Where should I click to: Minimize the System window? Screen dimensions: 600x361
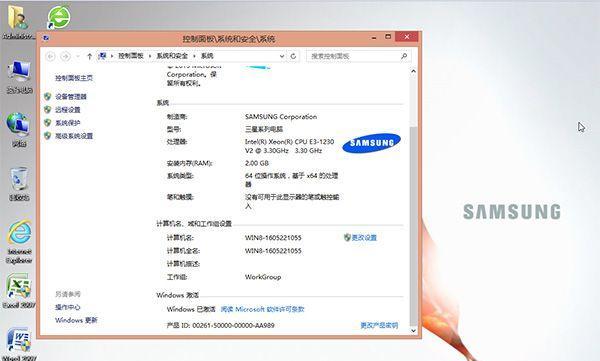(374, 38)
